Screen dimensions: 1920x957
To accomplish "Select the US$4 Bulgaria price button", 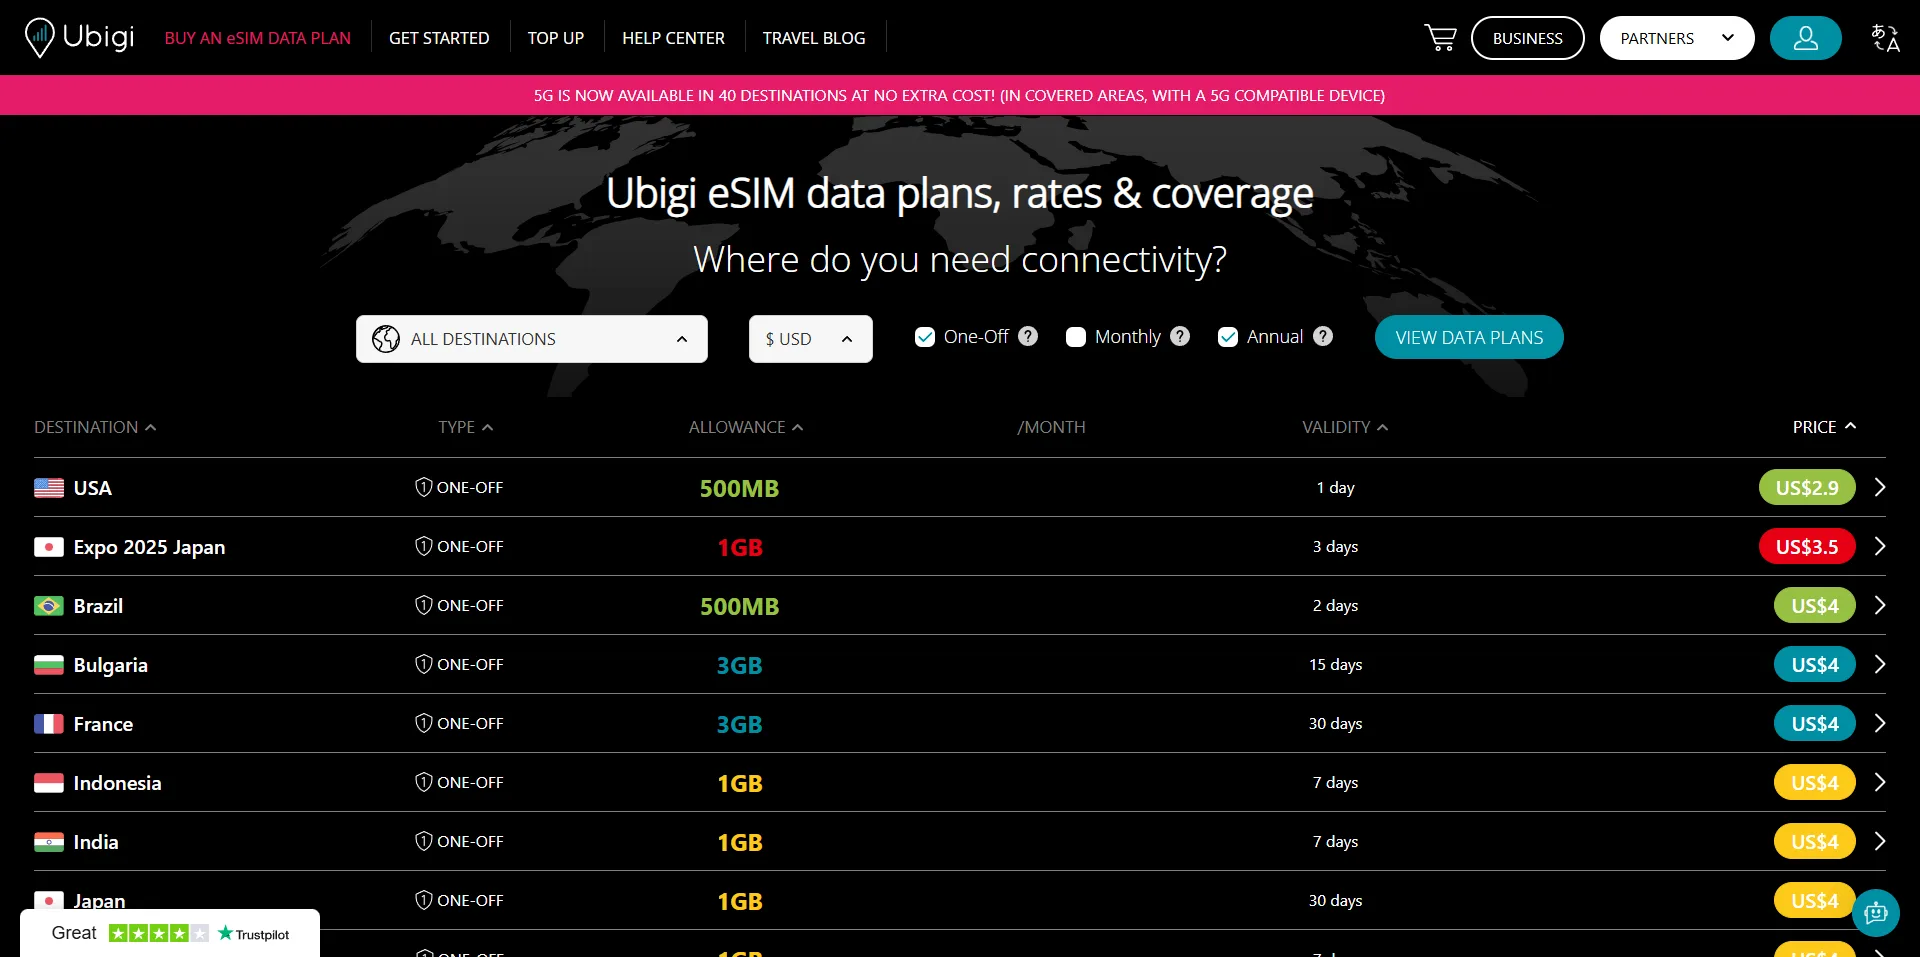I will pyautogui.click(x=1815, y=664).
